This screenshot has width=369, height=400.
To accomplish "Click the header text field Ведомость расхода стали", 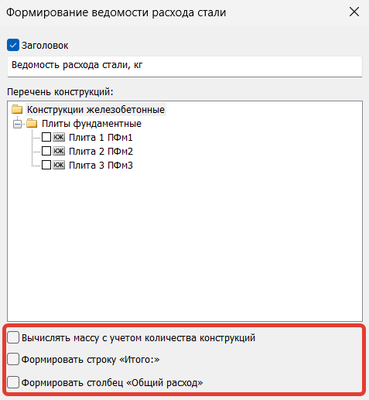I will (x=185, y=66).
